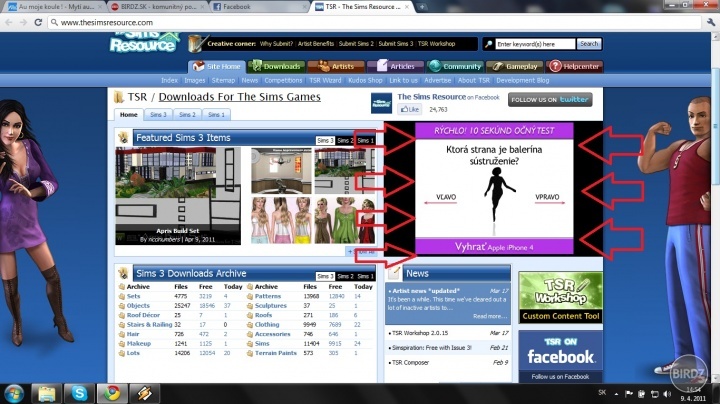This screenshot has width=720, height=404.
Task: Click Follow us on Twitter button
Action: point(550,100)
